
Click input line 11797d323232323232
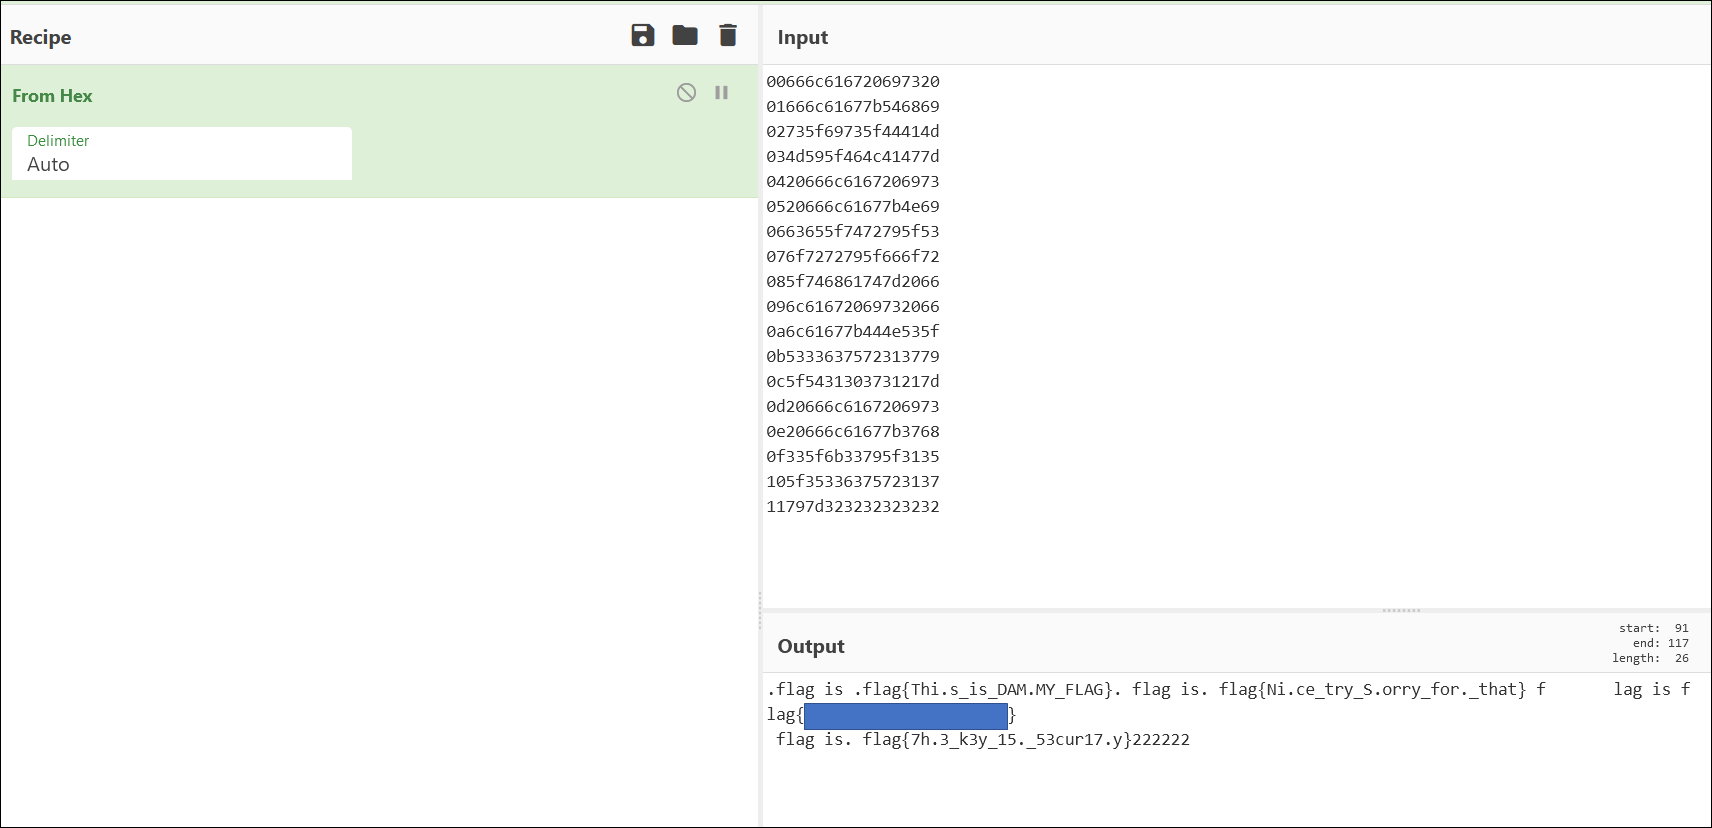tap(853, 506)
